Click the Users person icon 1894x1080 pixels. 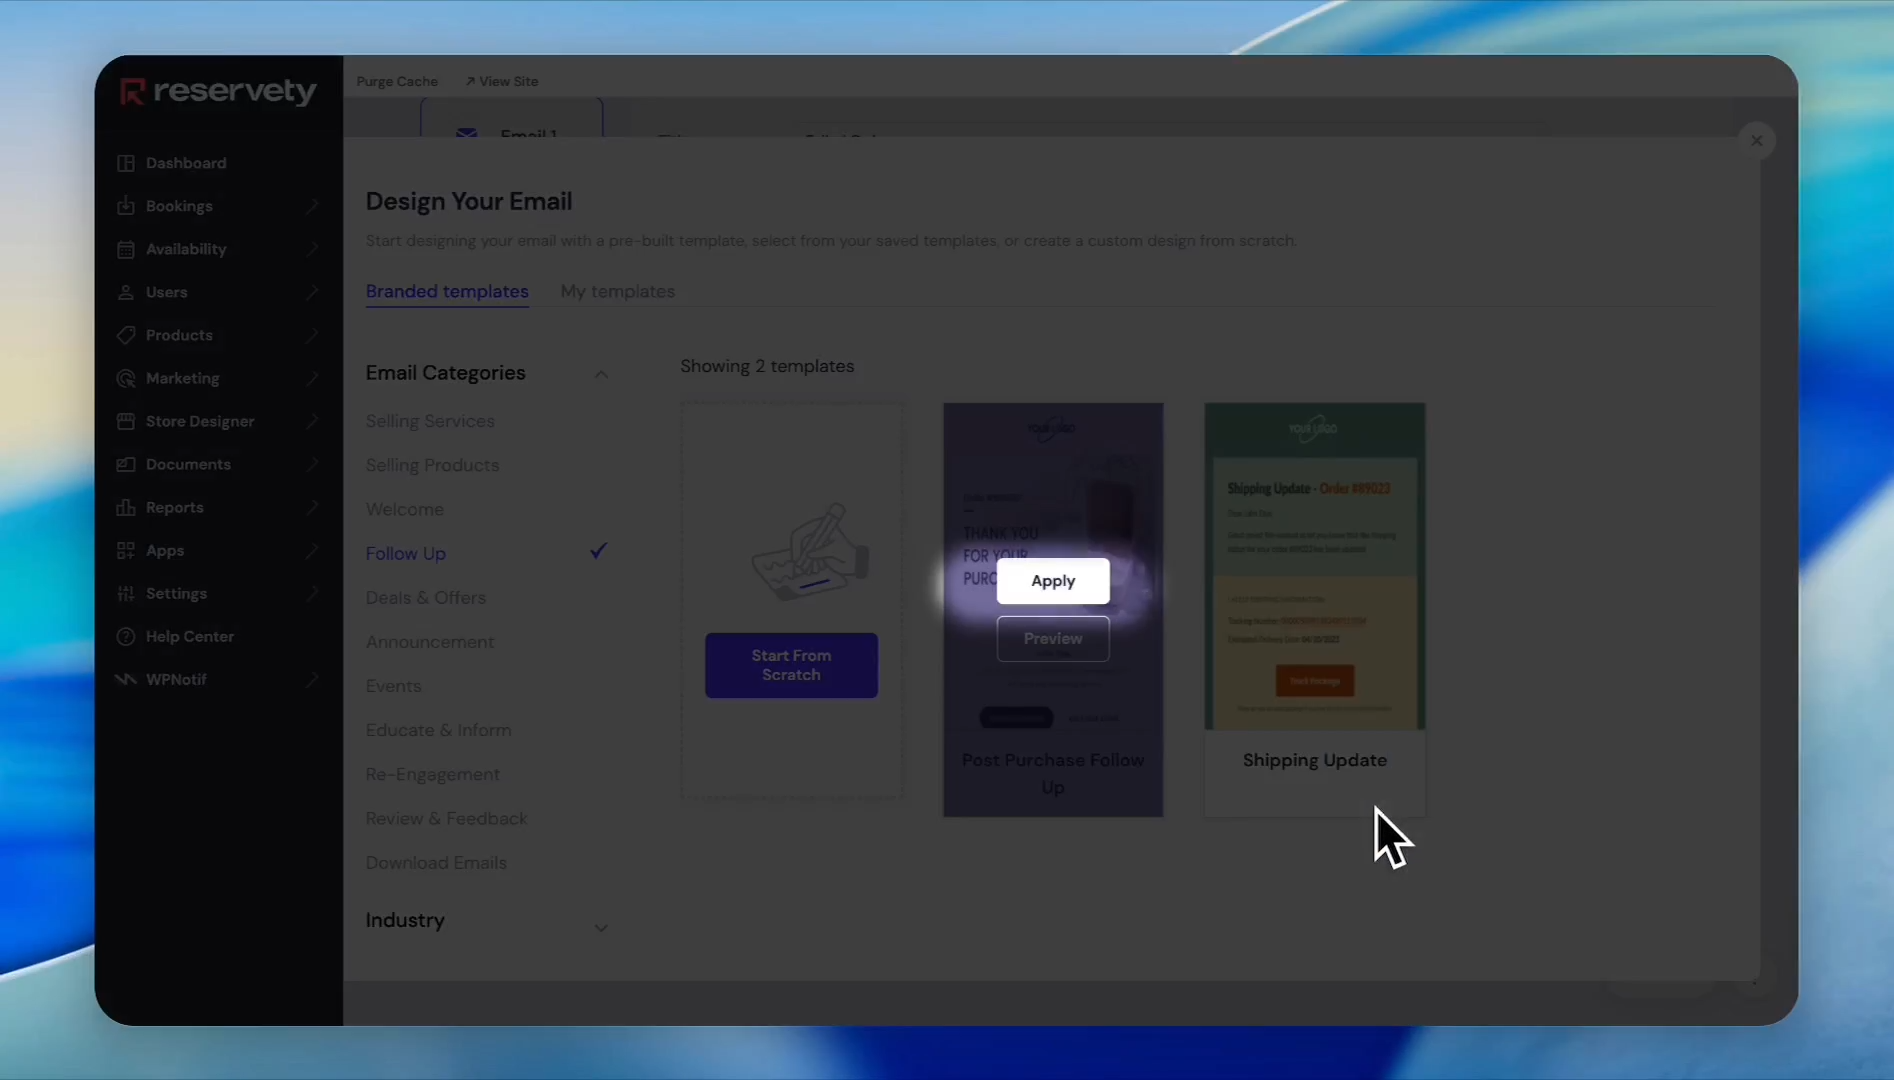point(126,292)
